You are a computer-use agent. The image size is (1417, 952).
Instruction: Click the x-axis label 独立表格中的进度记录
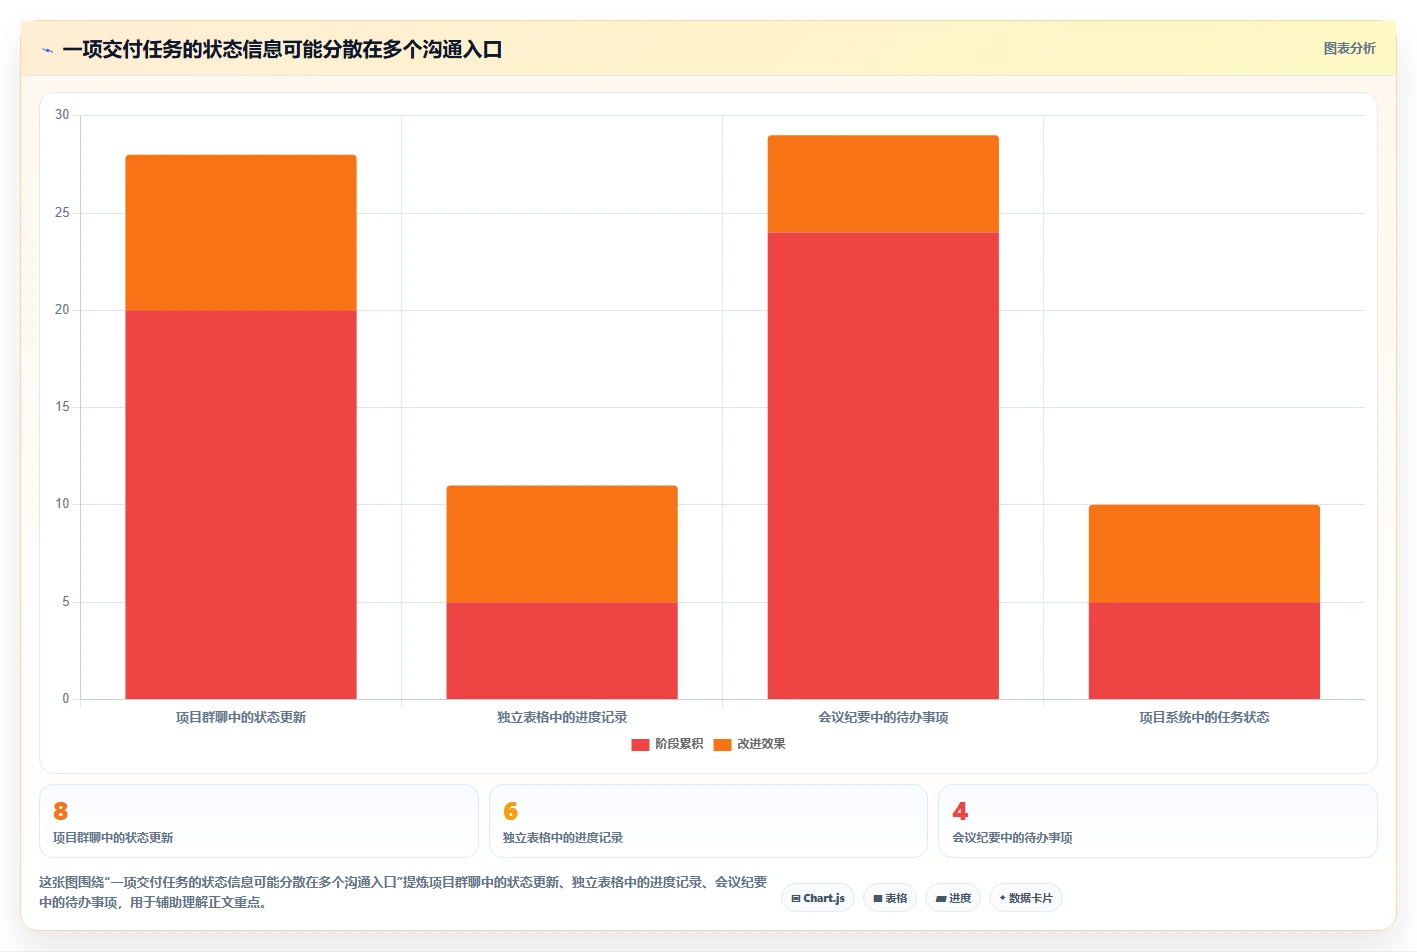pyautogui.click(x=562, y=718)
